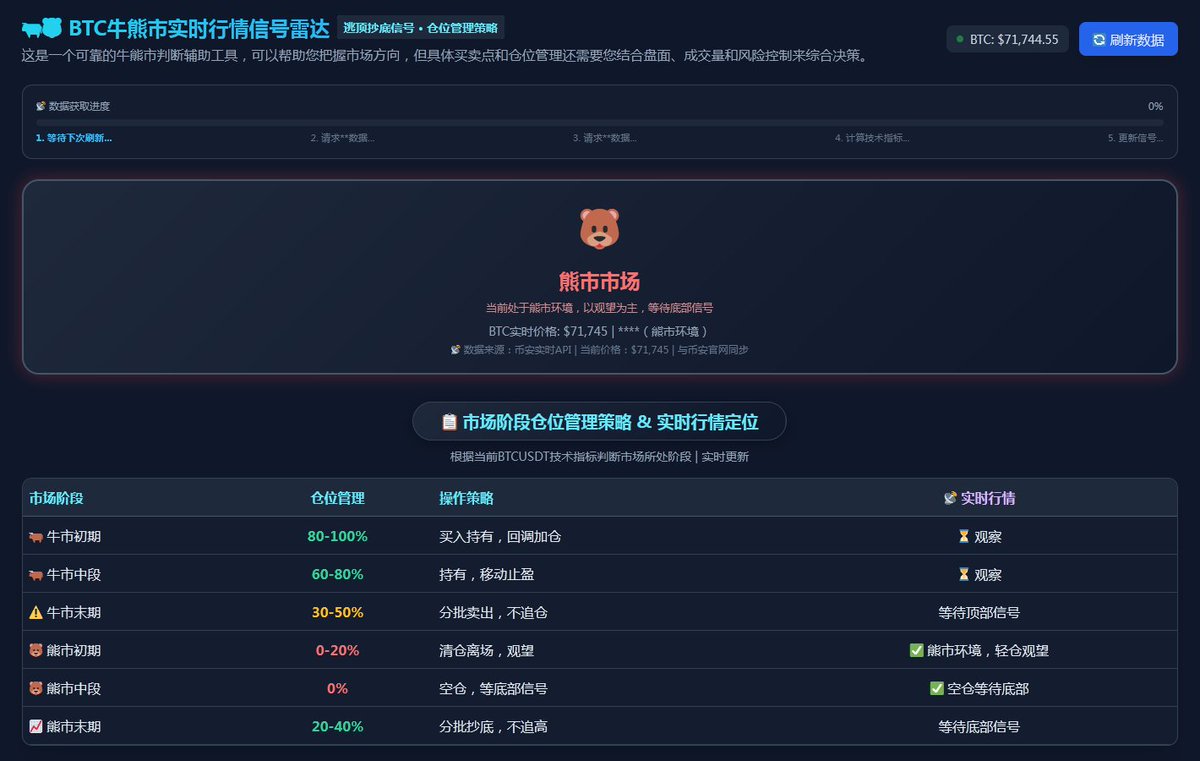This screenshot has width=1200, height=761.
Task: Click 等待底部信号 status text
Action: click(x=979, y=727)
